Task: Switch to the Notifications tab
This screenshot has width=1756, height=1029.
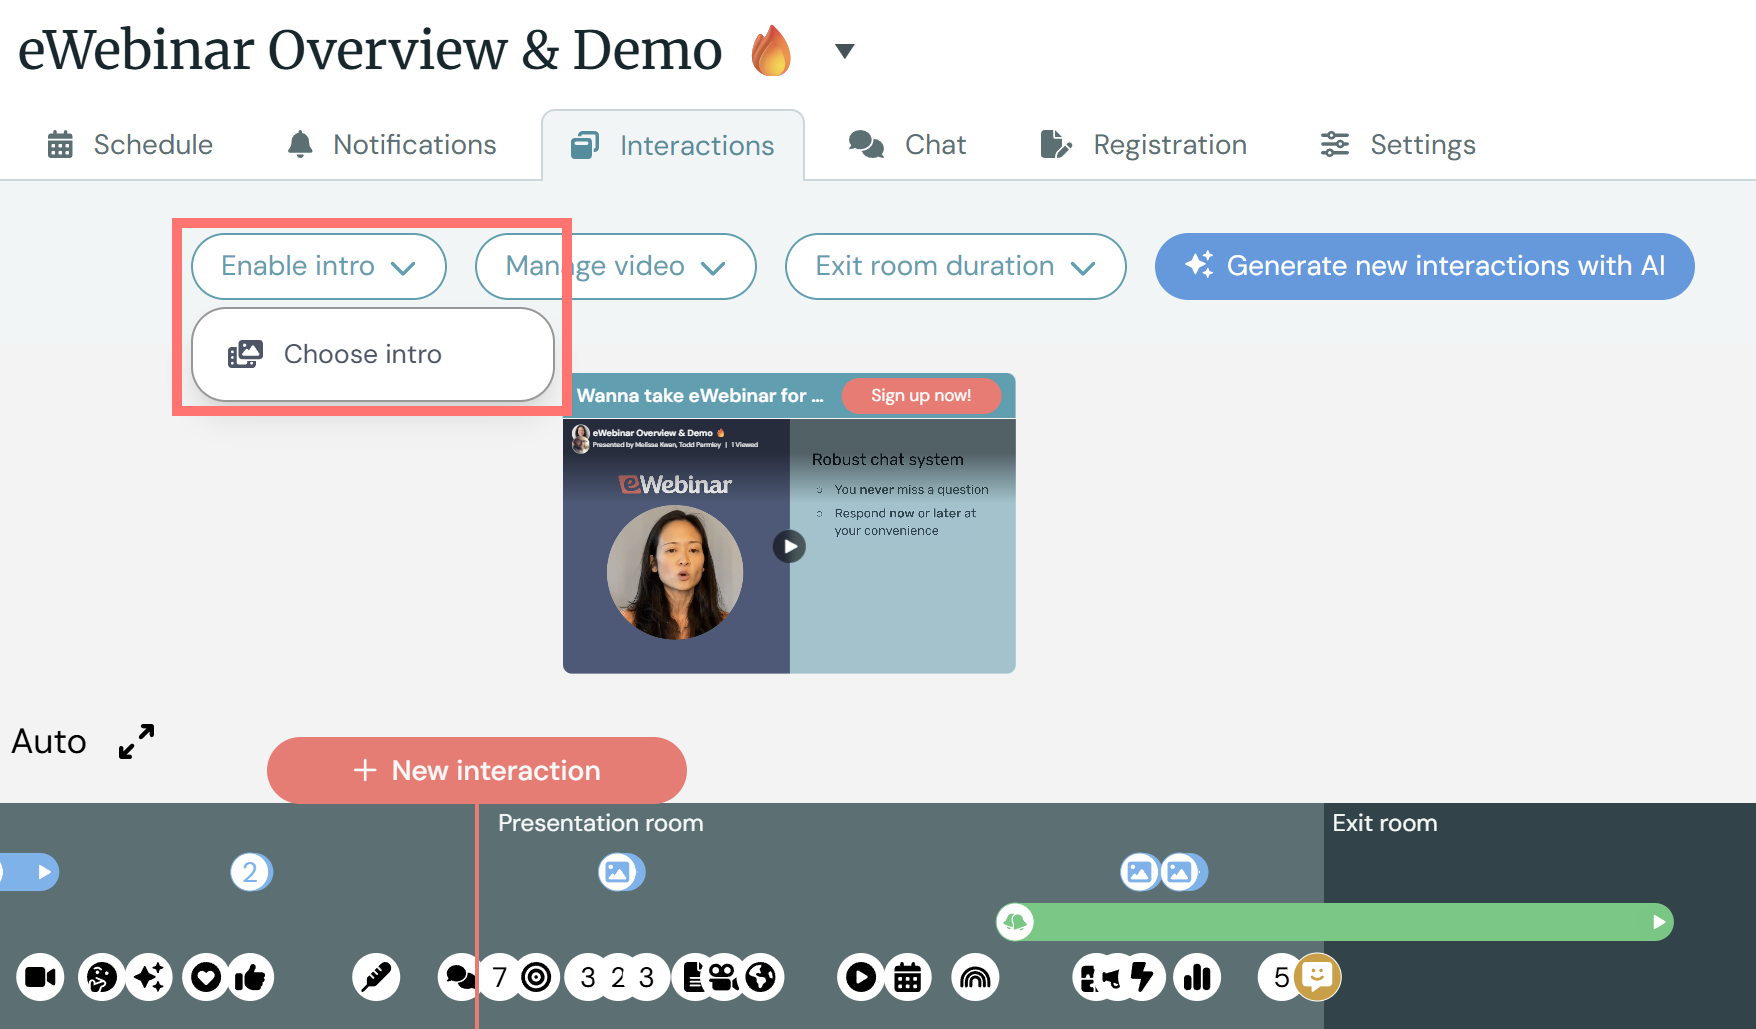Action: [x=392, y=145]
